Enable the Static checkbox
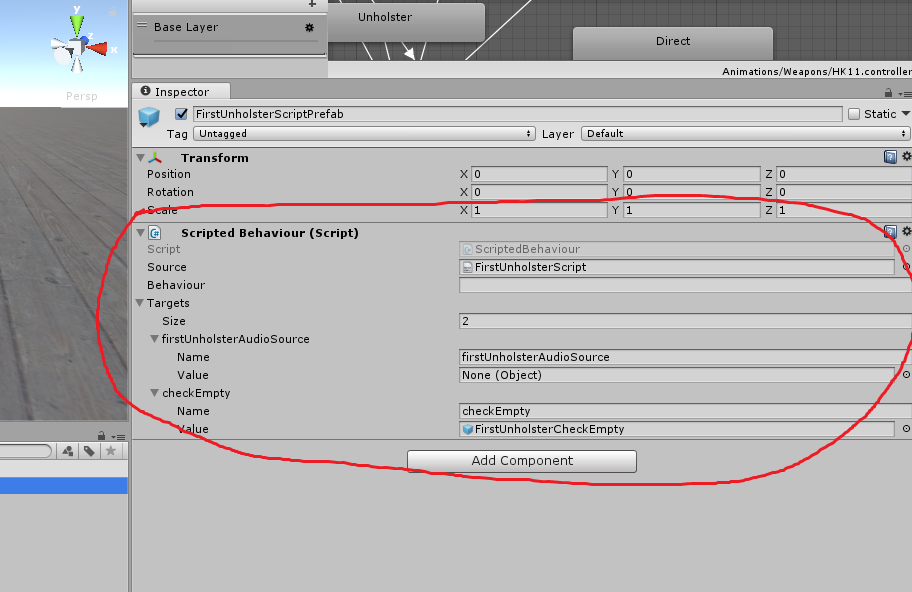Viewport: 912px width, 592px height. pos(853,114)
